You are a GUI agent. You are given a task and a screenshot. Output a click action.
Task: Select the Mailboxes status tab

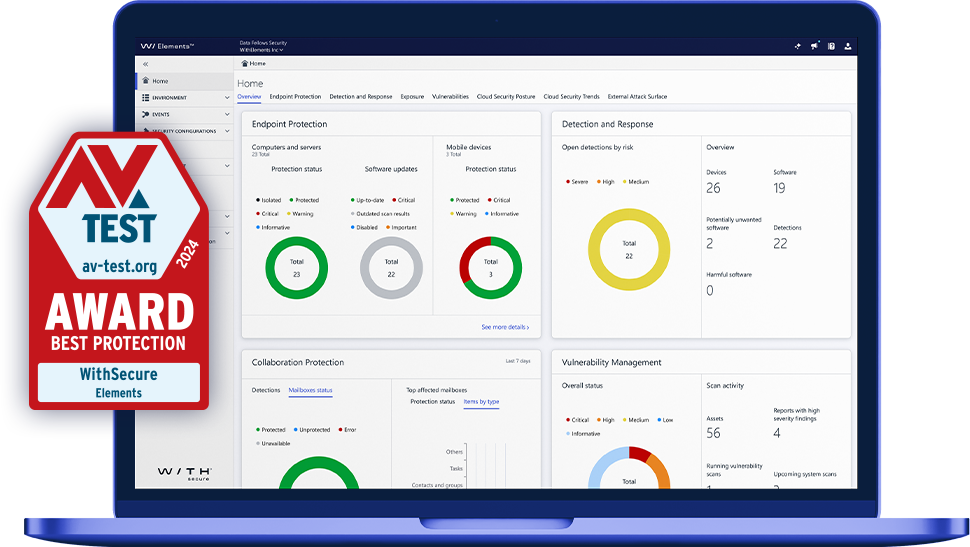311,390
